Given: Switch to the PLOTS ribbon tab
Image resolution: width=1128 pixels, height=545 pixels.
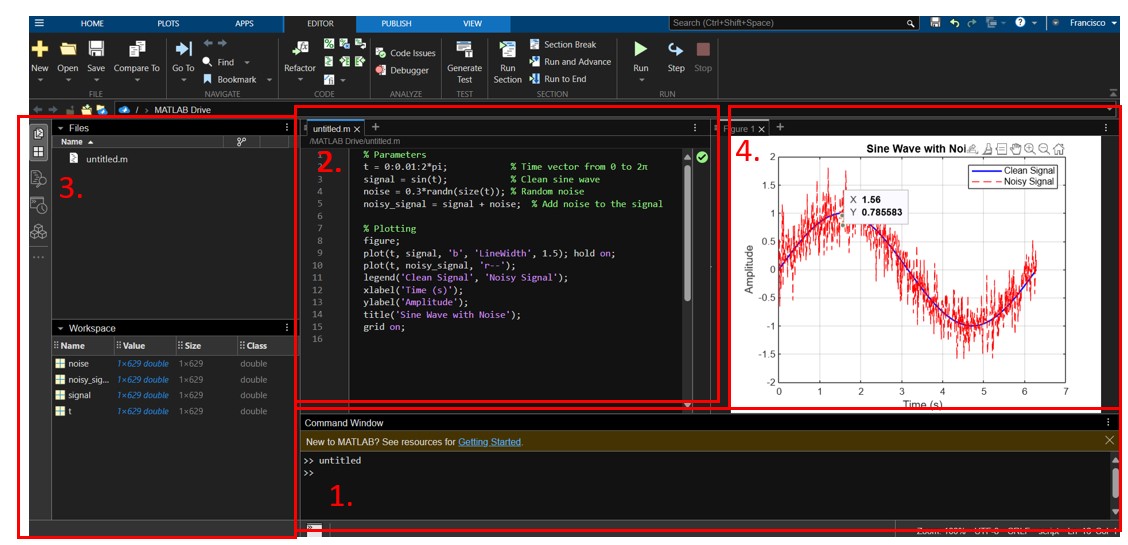Looking at the screenshot, I should pos(169,24).
